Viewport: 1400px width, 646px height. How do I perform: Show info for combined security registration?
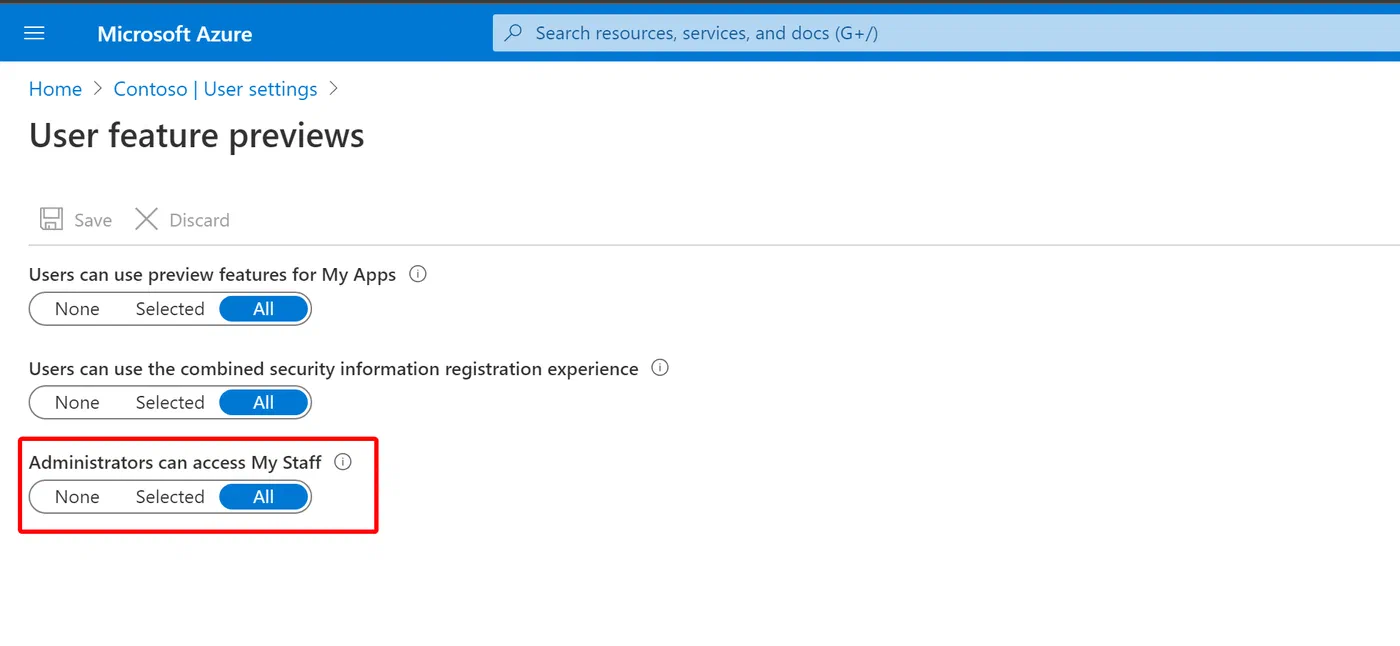point(660,367)
